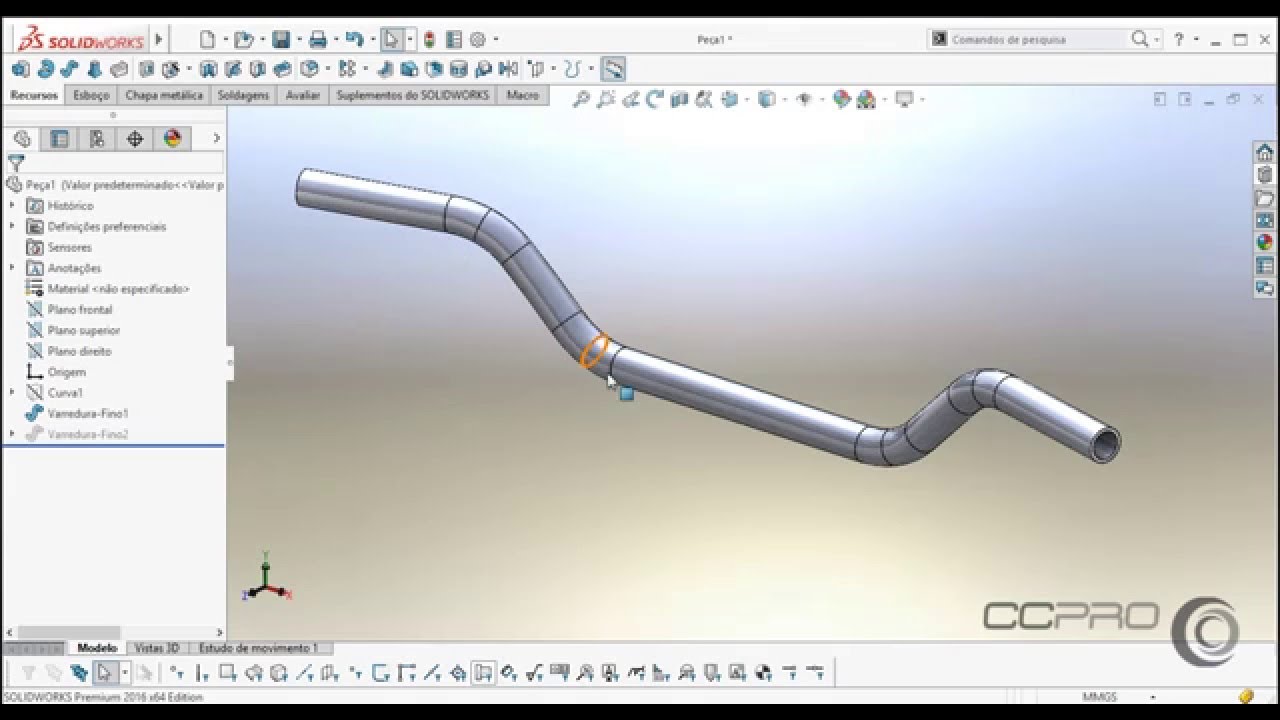
Task: Open a file using the folder icon
Action: tap(242, 40)
